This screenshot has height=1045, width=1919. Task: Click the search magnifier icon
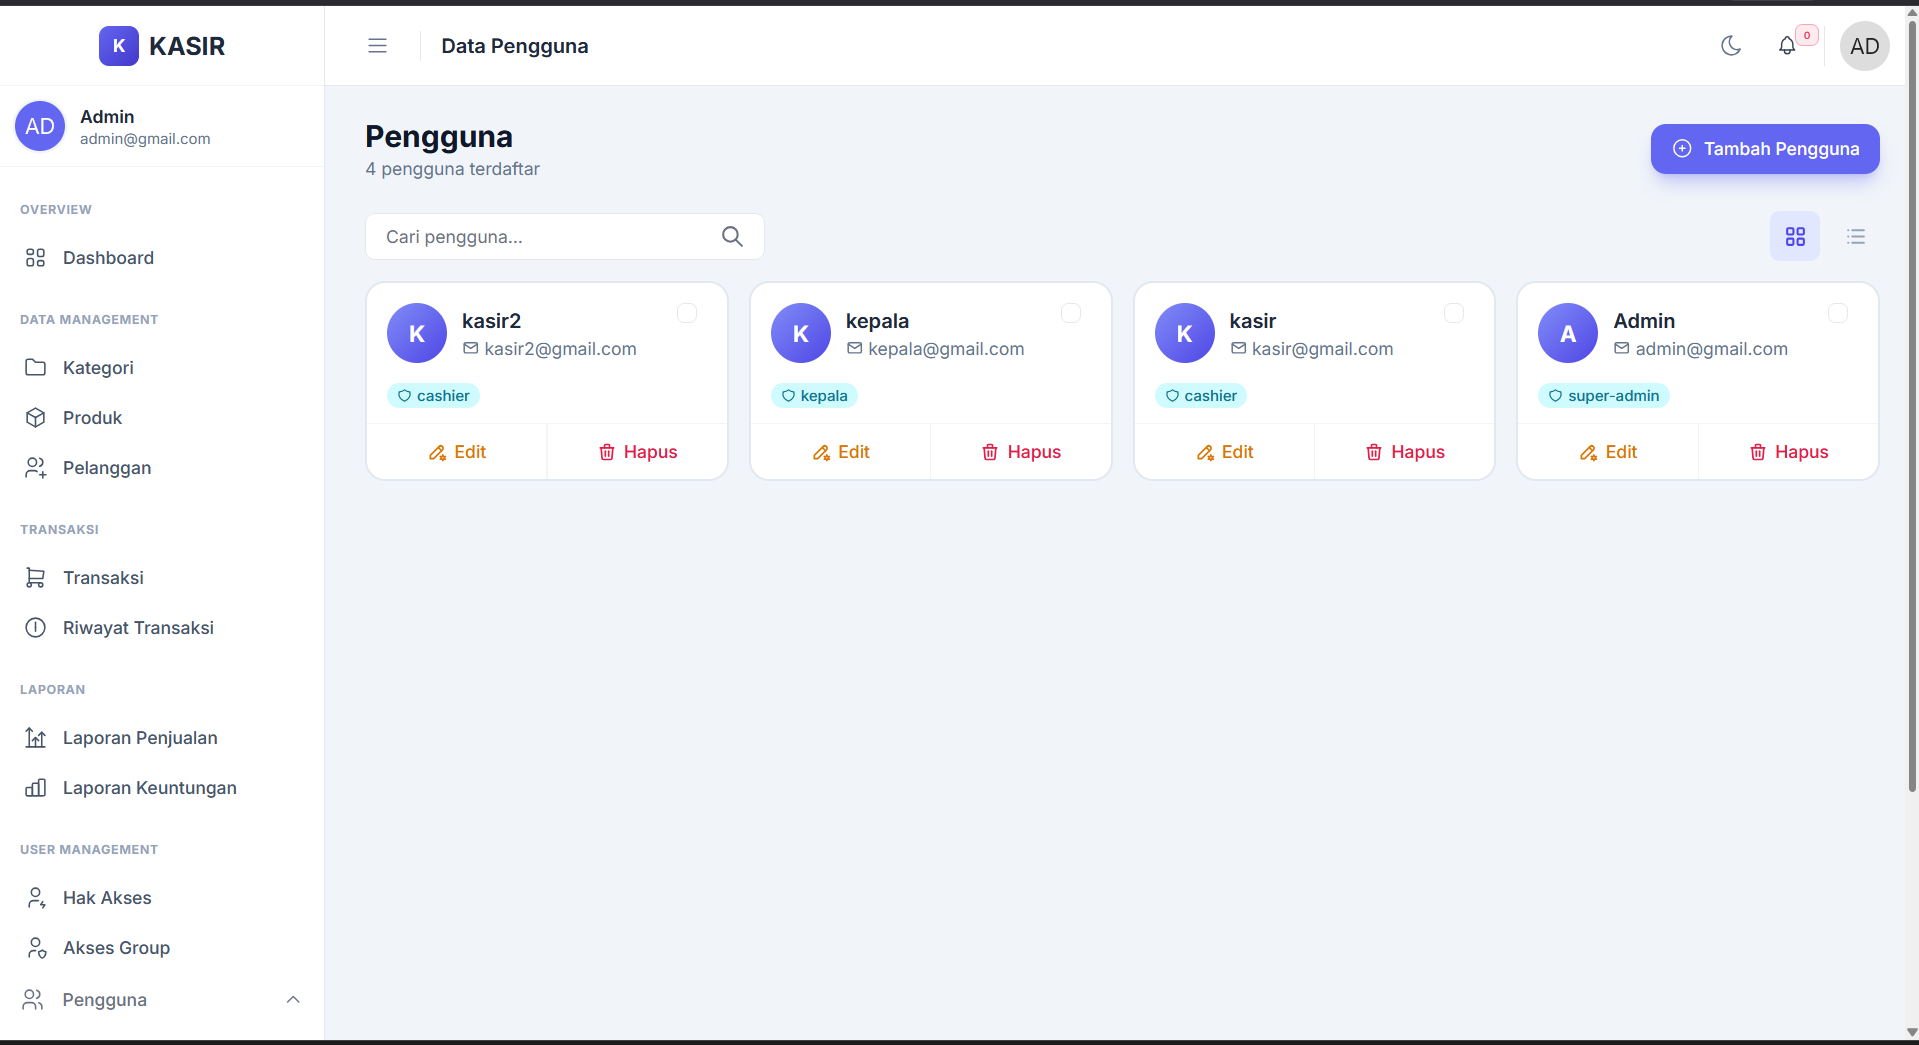732,237
